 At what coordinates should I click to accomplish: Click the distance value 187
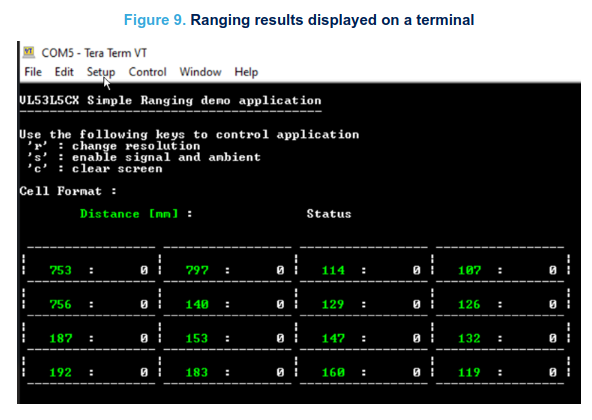60,338
